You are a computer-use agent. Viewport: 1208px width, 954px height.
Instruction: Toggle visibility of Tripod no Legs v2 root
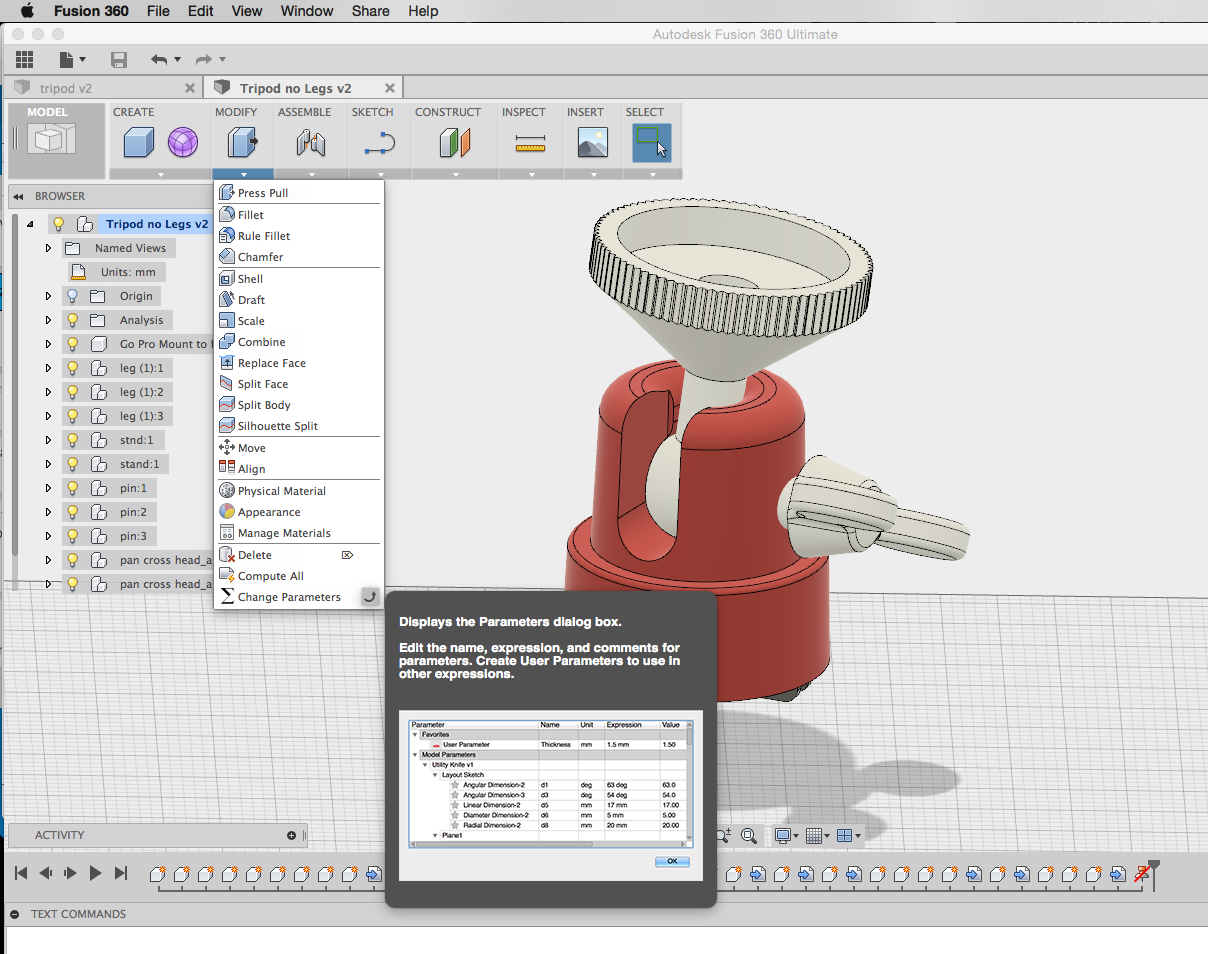pyautogui.click(x=58, y=224)
